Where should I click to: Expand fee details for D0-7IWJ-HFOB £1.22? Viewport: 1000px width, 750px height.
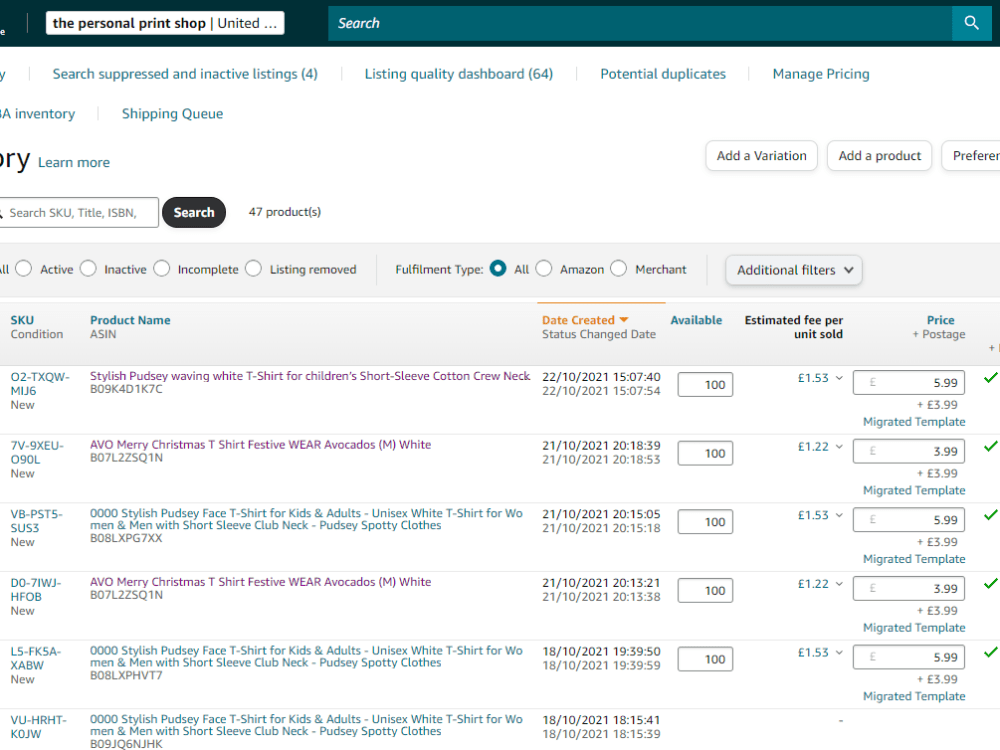point(839,584)
